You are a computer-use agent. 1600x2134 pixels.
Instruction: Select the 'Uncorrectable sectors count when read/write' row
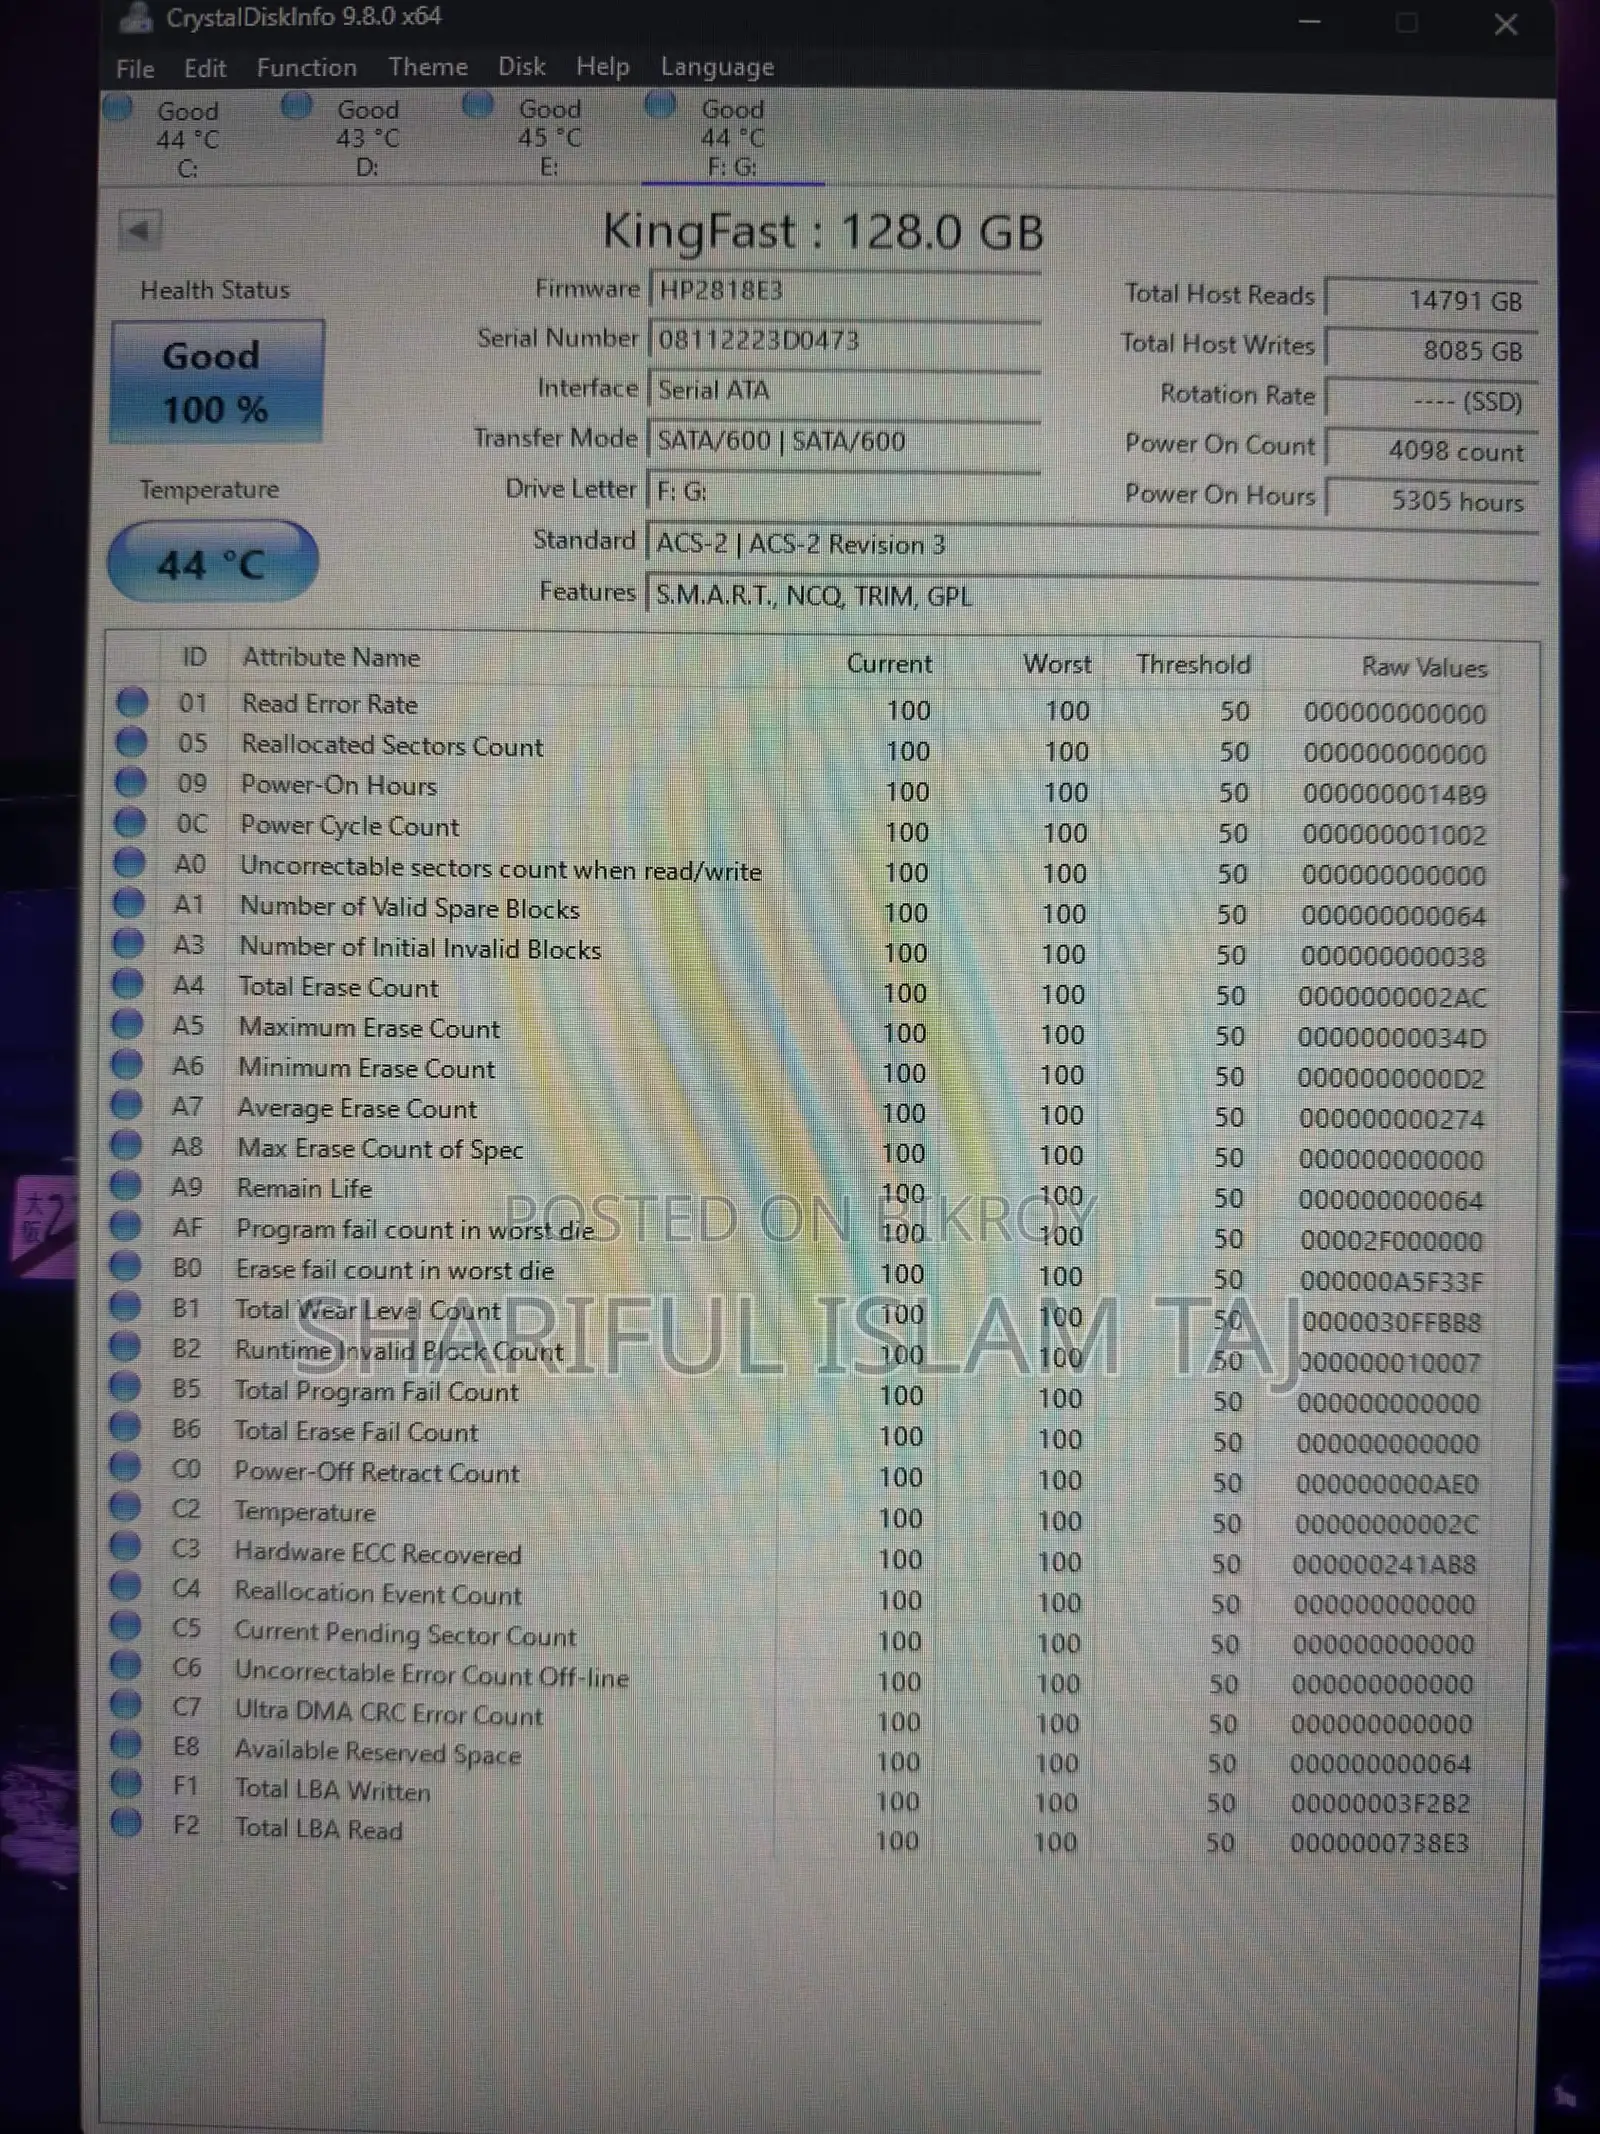pyautogui.click(x=800, y=870)
